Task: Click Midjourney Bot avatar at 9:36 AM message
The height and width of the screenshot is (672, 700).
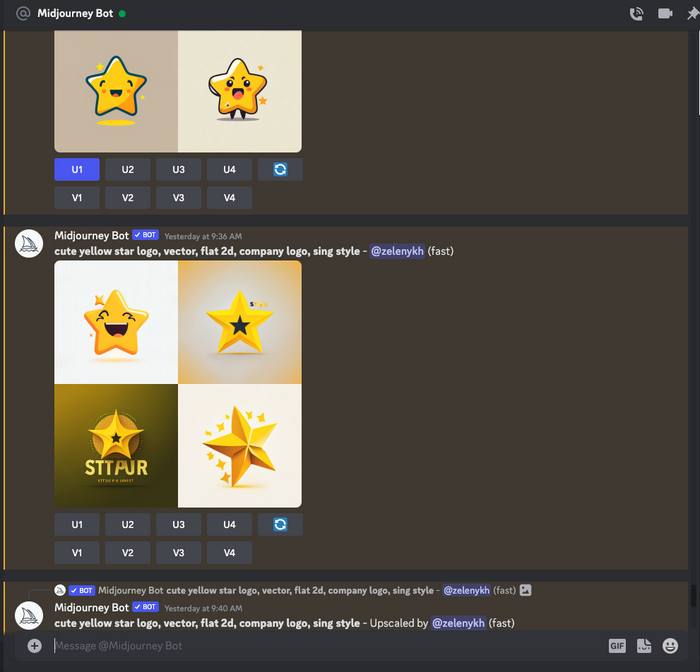Action: 29,244
